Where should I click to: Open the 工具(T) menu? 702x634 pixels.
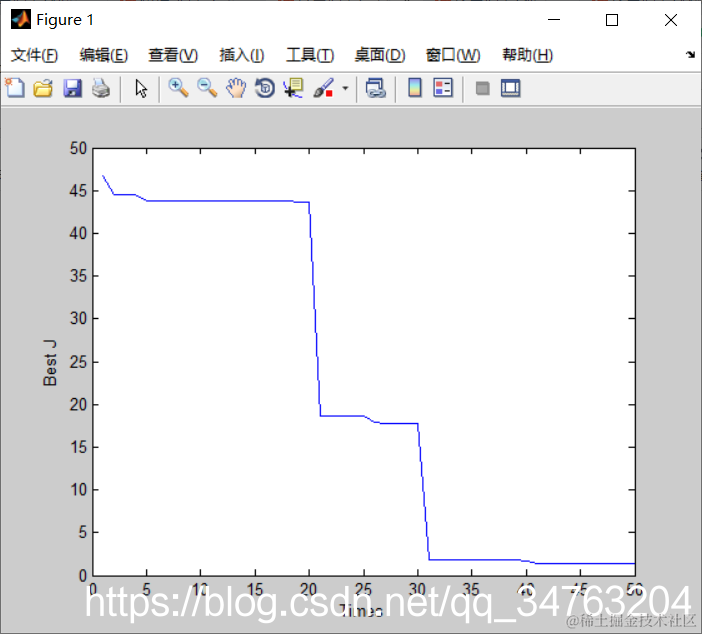[x=310, y=55]
